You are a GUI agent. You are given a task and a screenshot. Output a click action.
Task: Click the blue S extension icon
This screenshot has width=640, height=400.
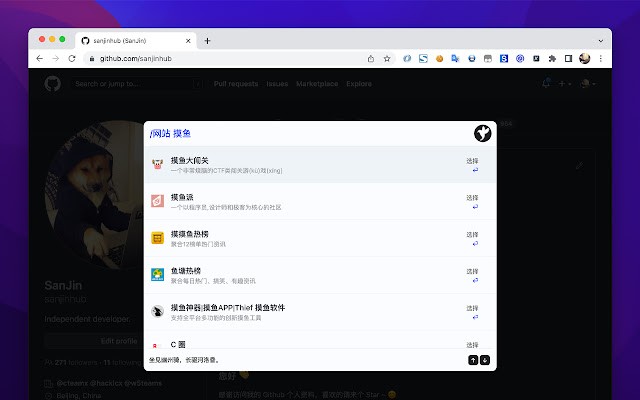pyautogui.click(x=504, y=58)
